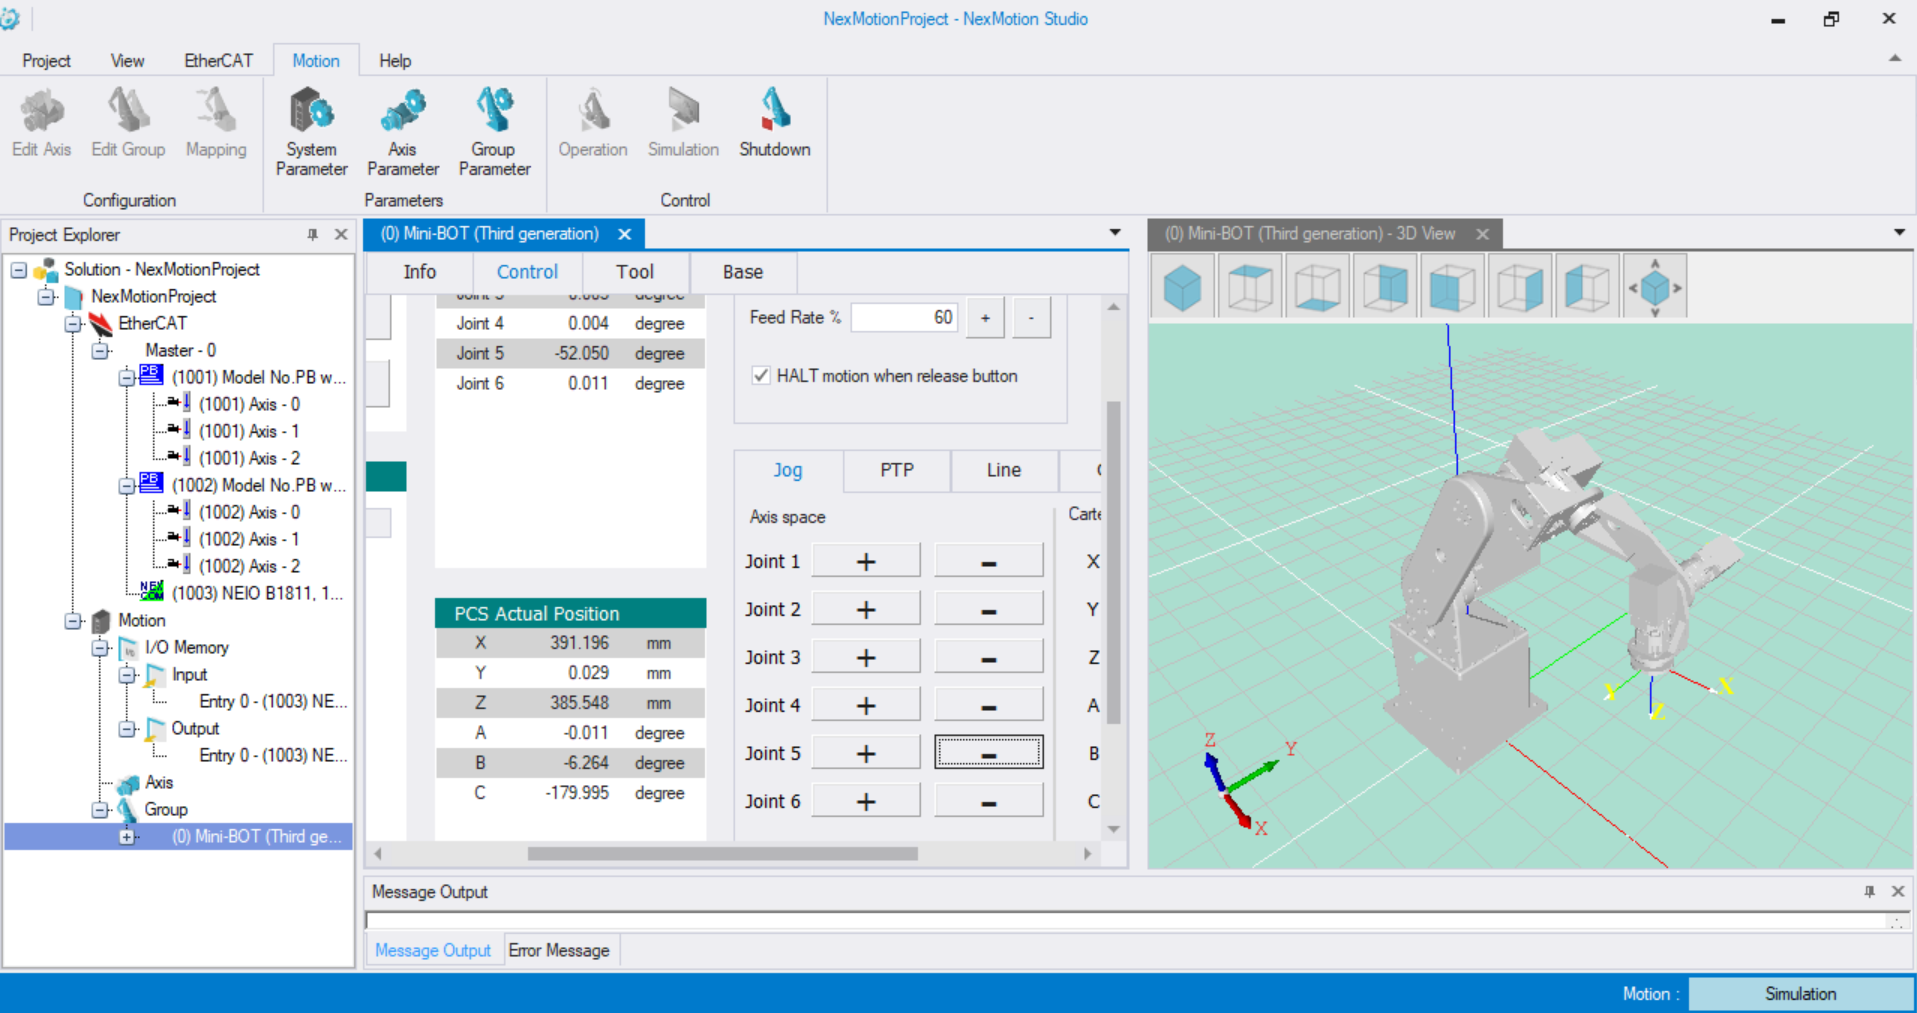The image size is (1917, 1013).
Task: Open the Project menu
Action: coord(46,61)
